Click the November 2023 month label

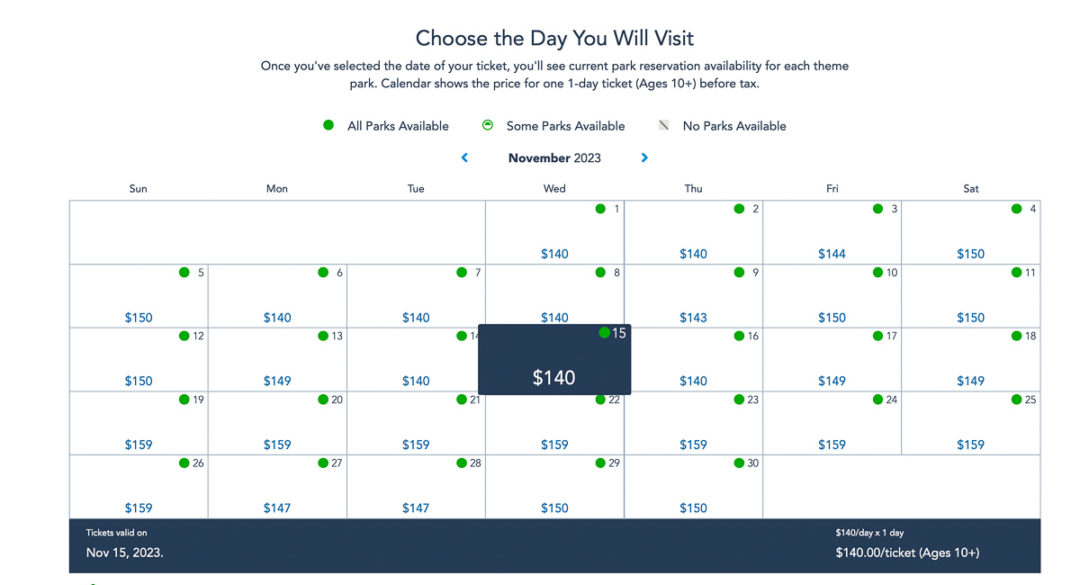click(554, 158)
